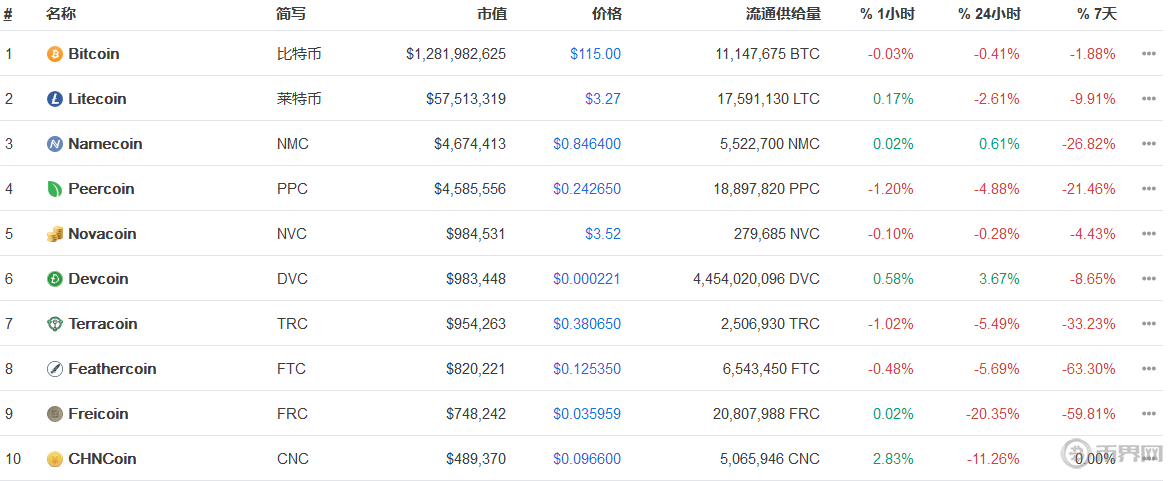Sort by the % 1小时 column header

(887, 13)
